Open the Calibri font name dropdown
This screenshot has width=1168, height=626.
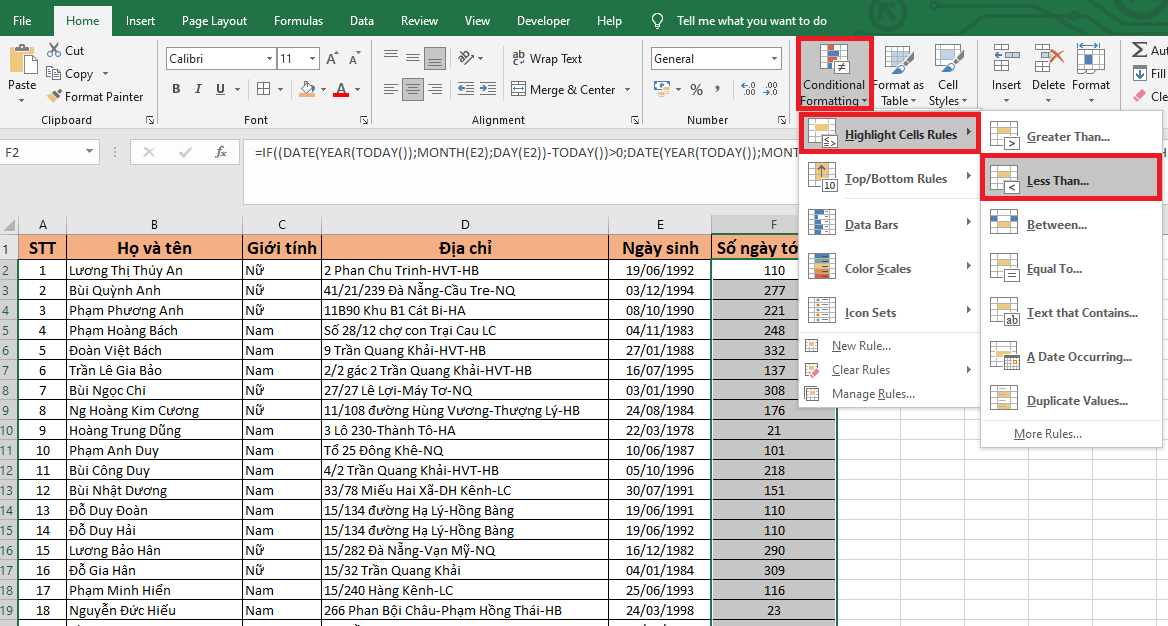[268, 59]
